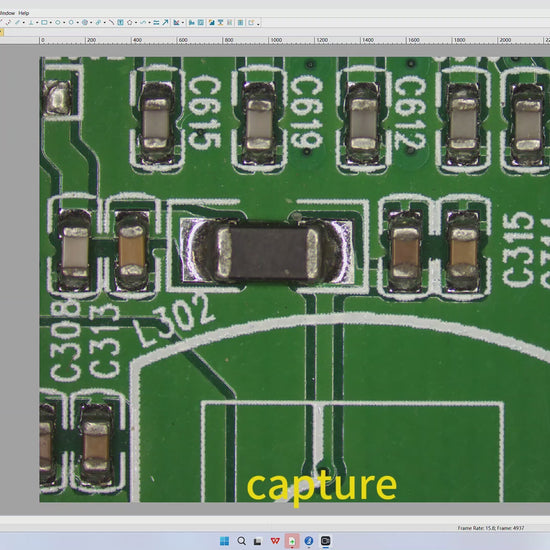Screen dimensions: 550x550
Task: Select the rectangle measurement tool
Action: pos(44,22)
